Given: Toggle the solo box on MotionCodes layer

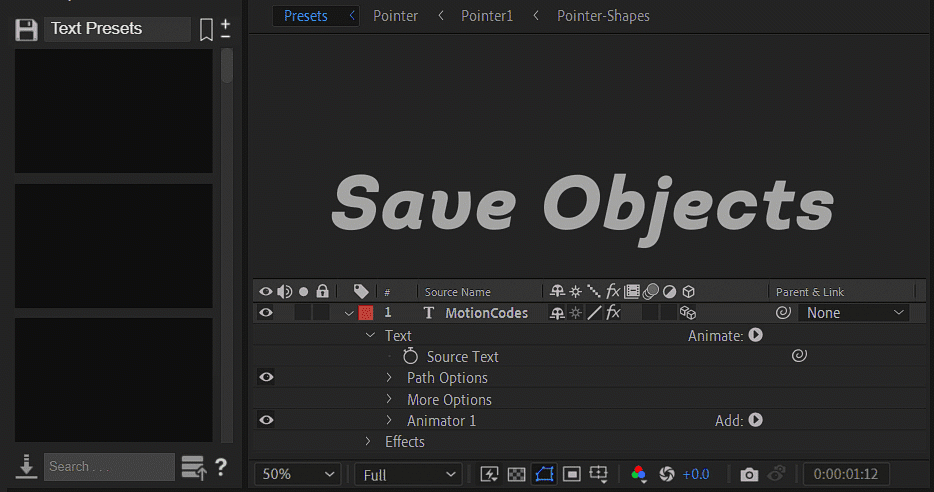Looking at the screenshot, I should [303, 313].
